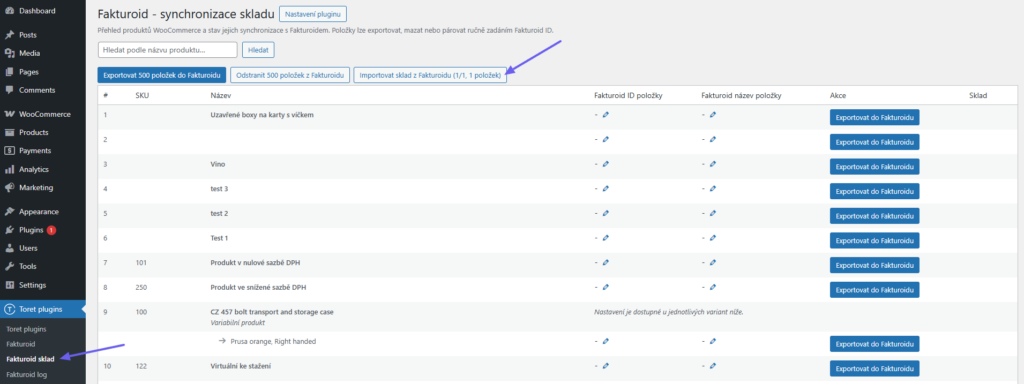Export Produkt ve snížené sazbě DPH row
This screenshot has height=384, width=1024.
(x=874, y=290)
